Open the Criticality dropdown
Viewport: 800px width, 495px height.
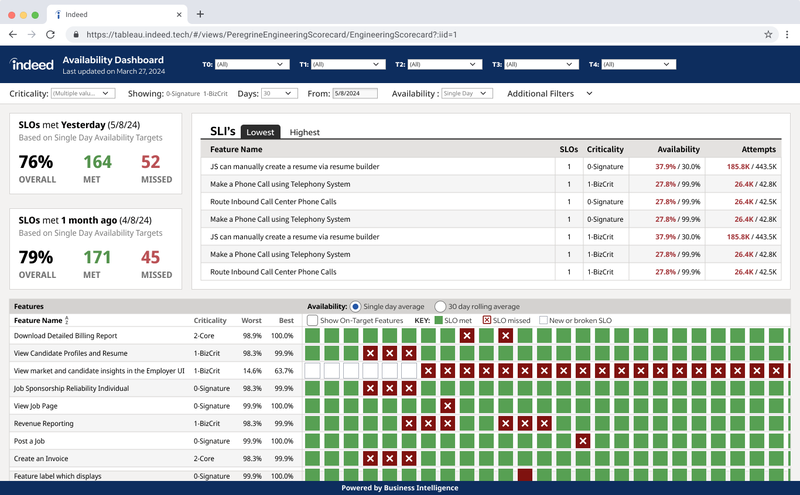83,93
